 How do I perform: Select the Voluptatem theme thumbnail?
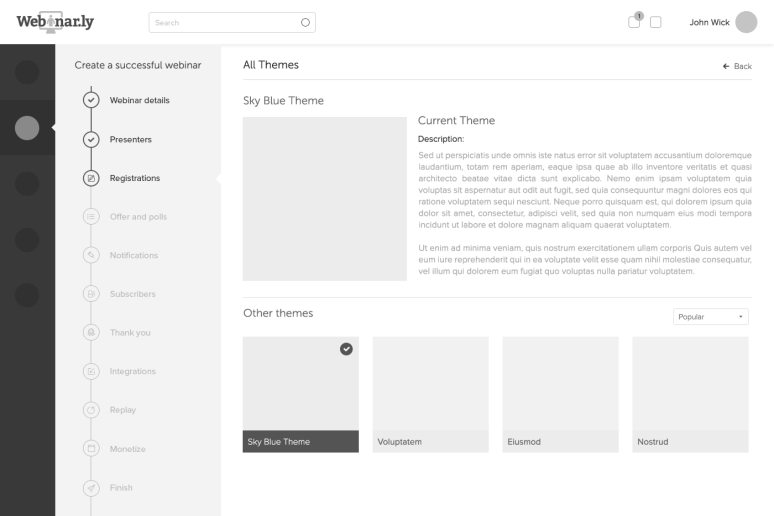point(430,384)
